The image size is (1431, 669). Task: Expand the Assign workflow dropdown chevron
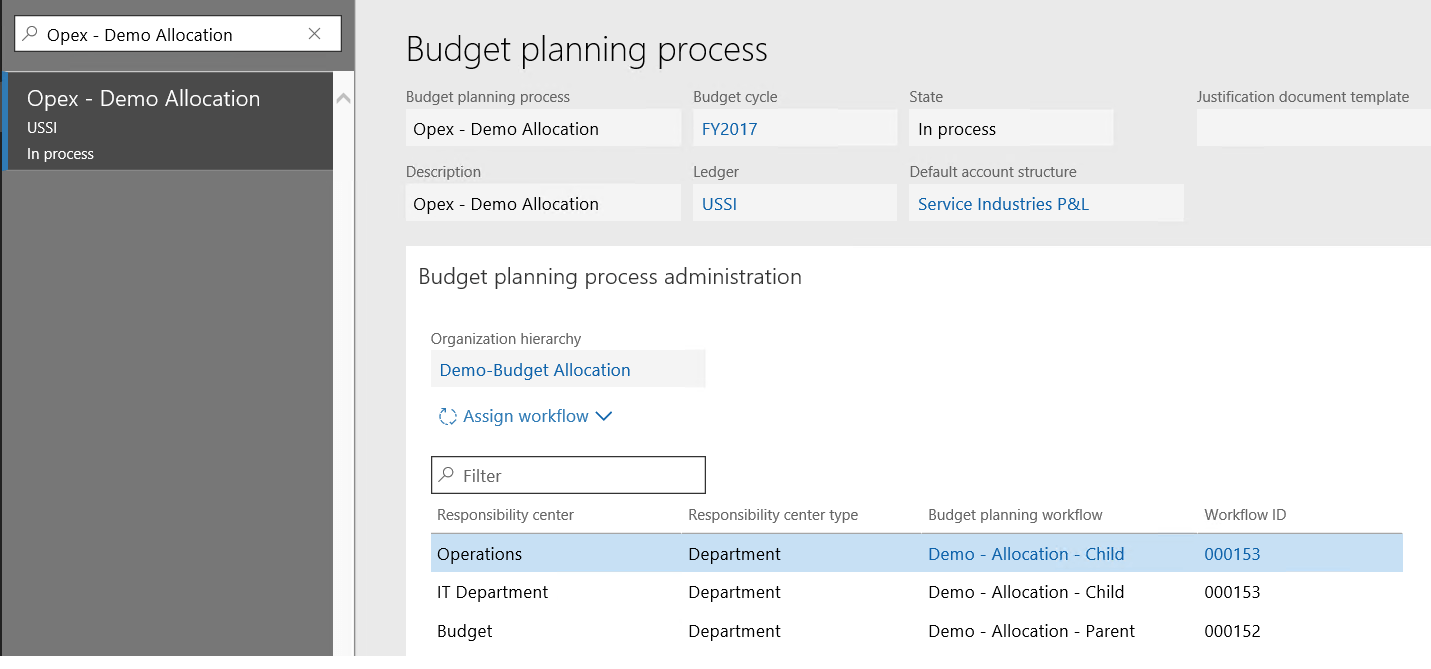pyautogui.click(x=603, y=416)
